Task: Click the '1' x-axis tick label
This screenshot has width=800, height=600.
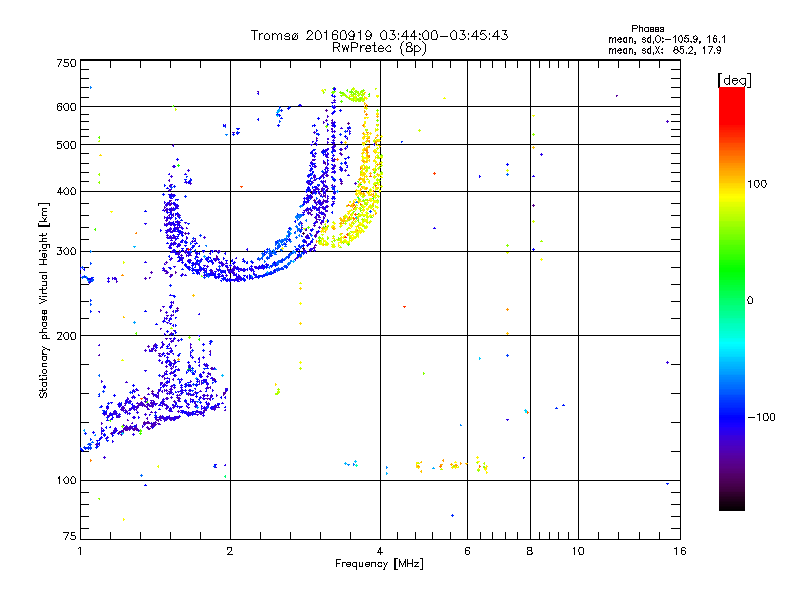Action: pyautogui.click(x=80, y=551)
